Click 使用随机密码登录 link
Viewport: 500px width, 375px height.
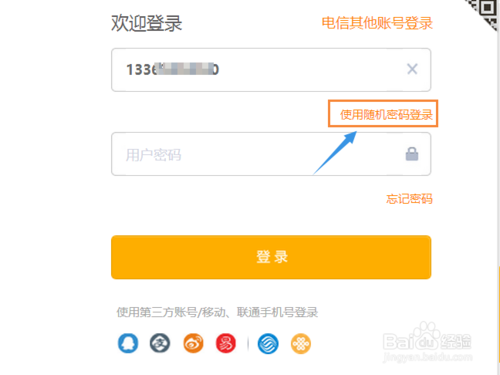click(x=386, y=115)
